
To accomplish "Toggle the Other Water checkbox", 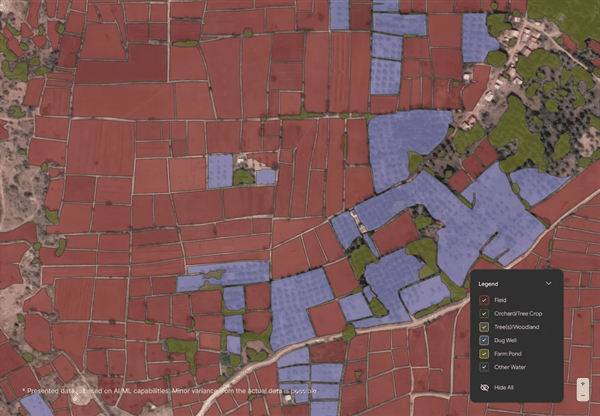I will point(485,367).
